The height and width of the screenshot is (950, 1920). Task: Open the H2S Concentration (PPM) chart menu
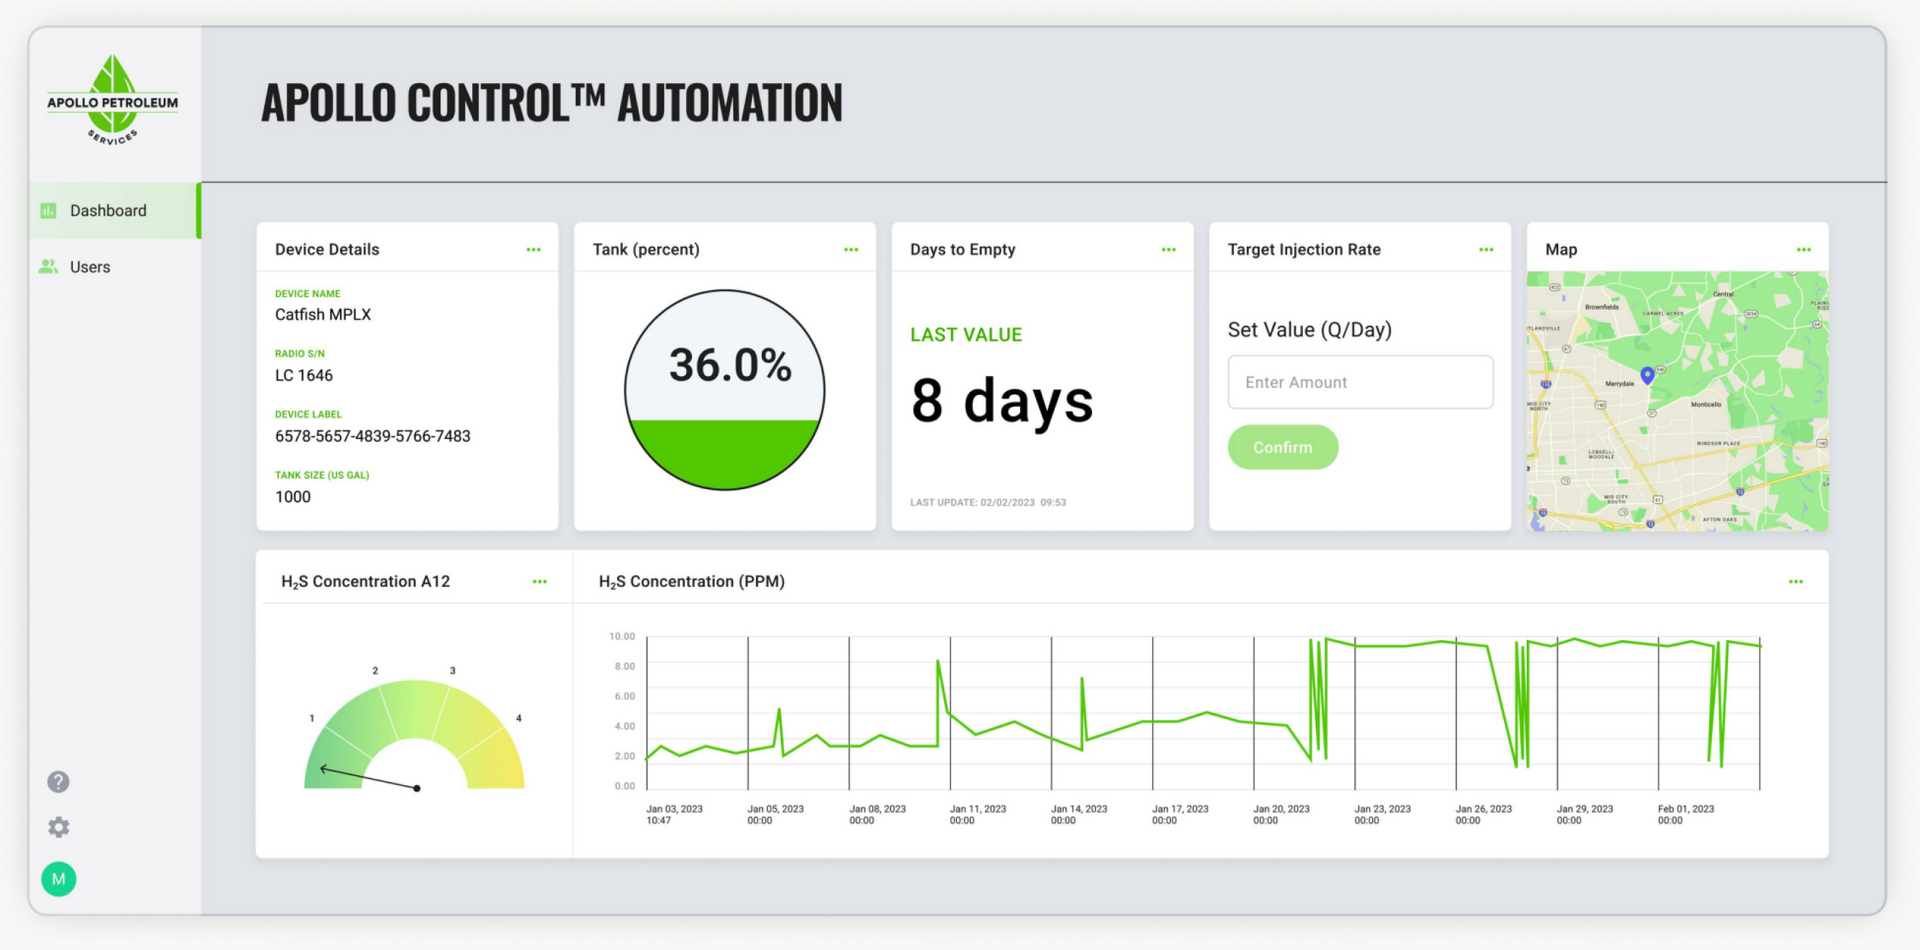pyautogui.click(x=1796, y=581)
